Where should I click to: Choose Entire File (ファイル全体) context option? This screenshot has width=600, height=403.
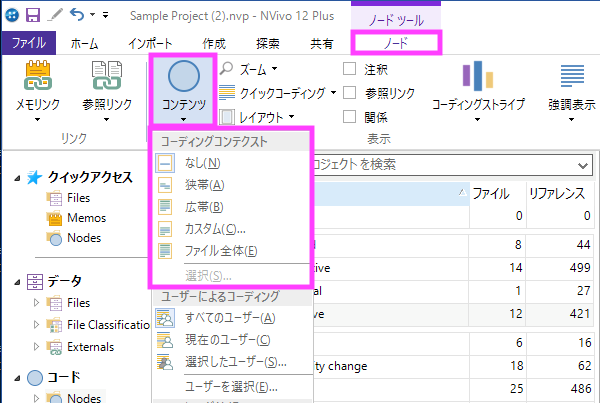pos(221,250)
